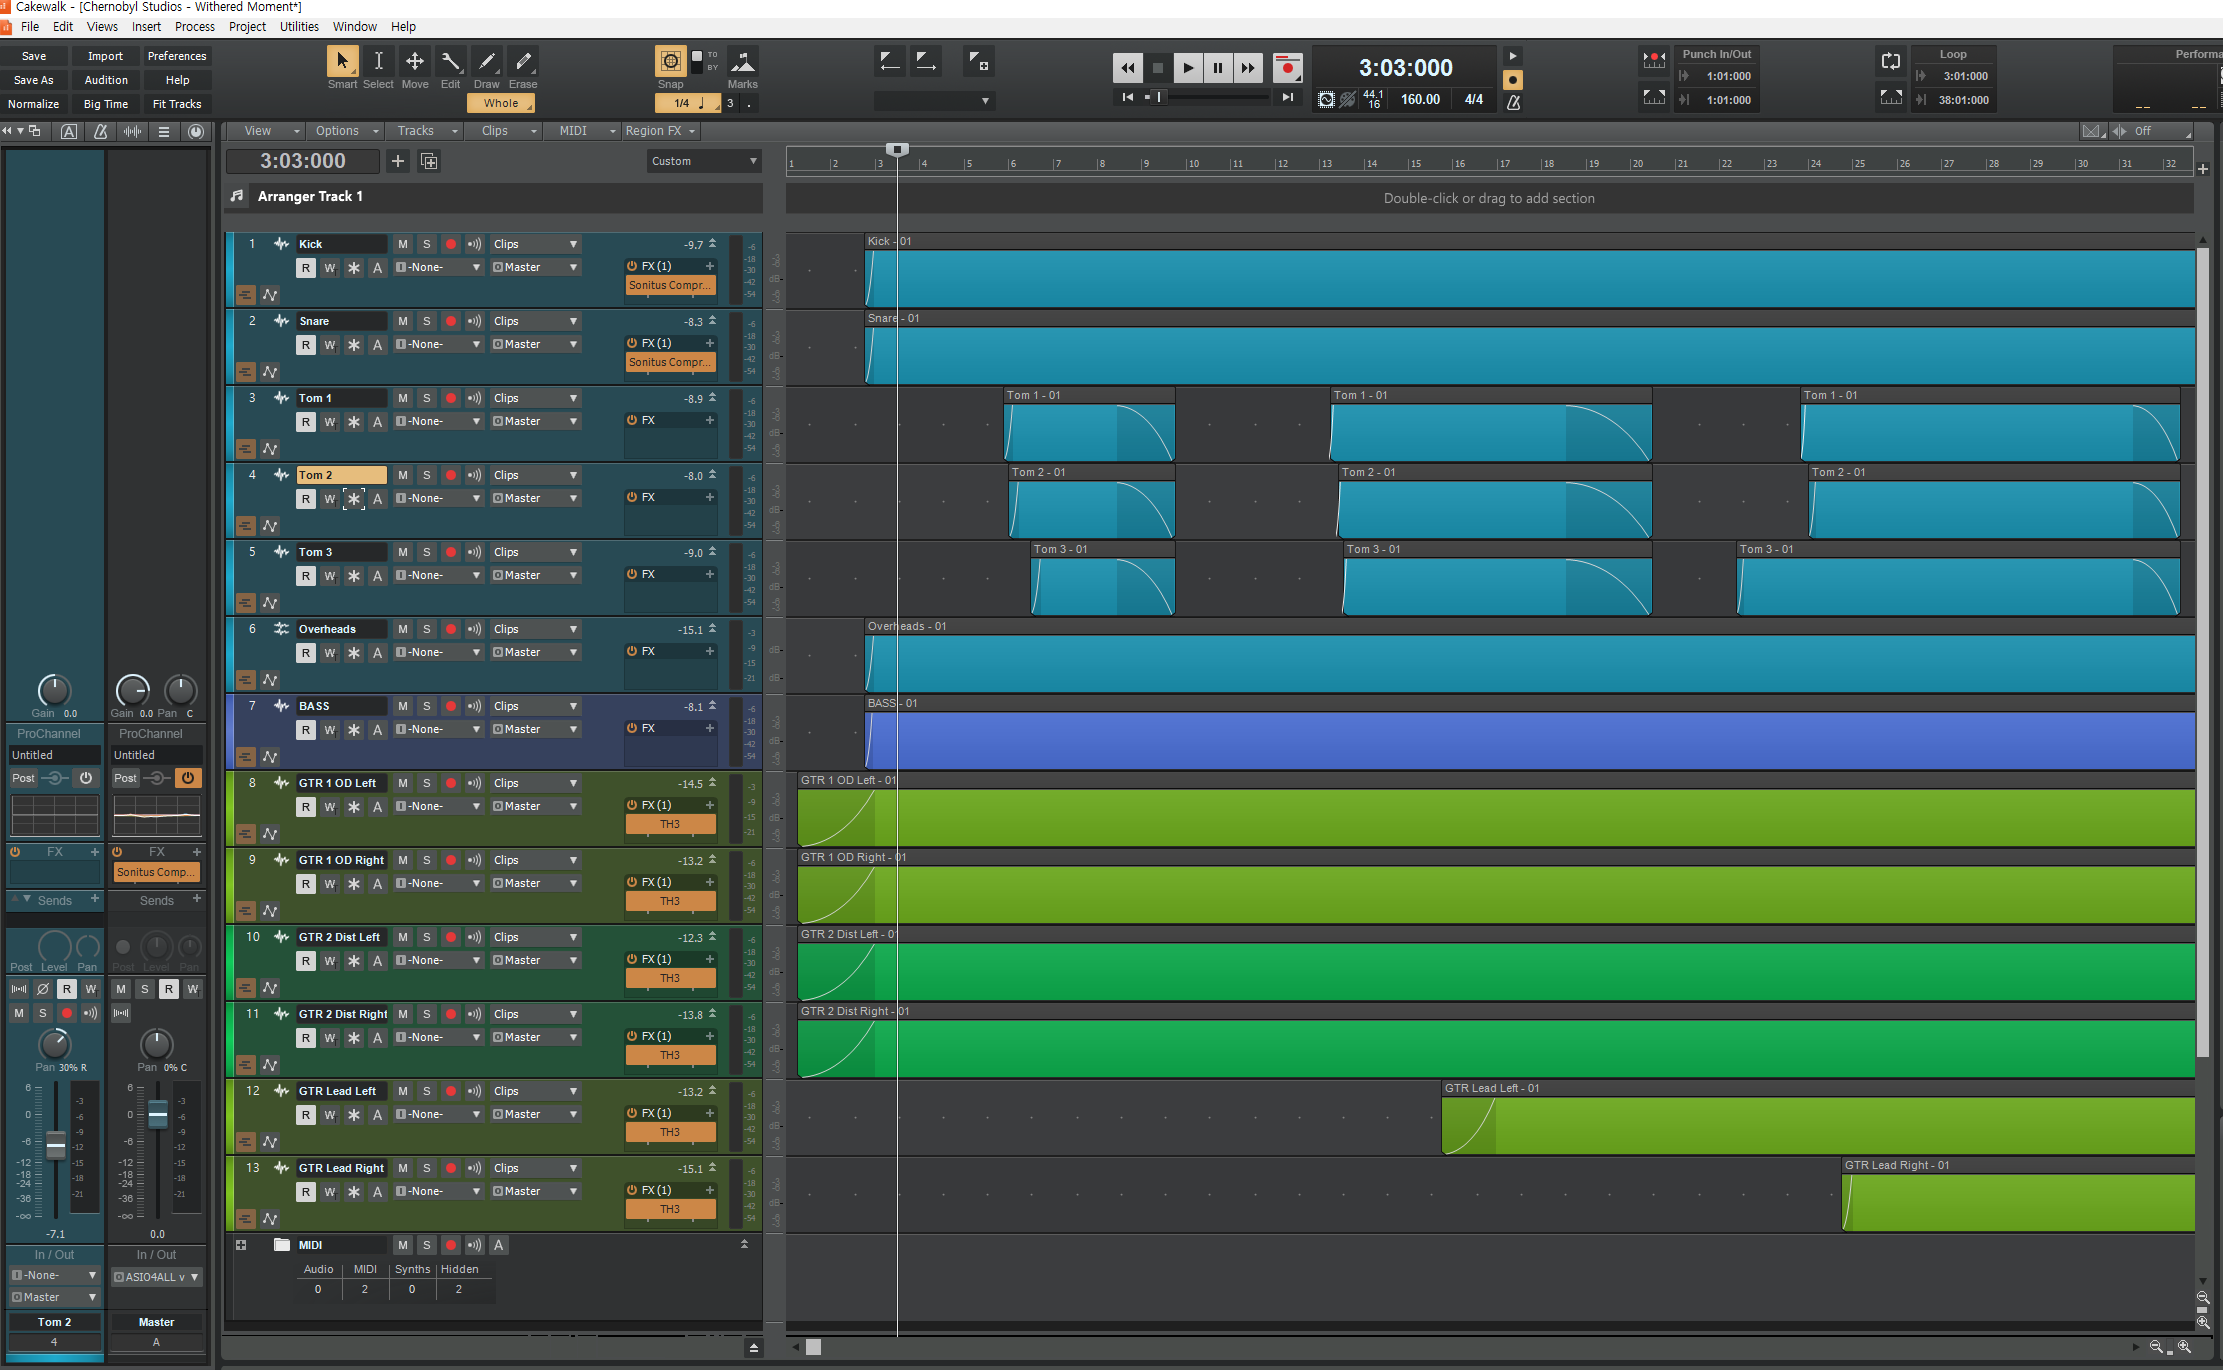
Task: Select the Erase tool
Action: click(x=523, y=62)
